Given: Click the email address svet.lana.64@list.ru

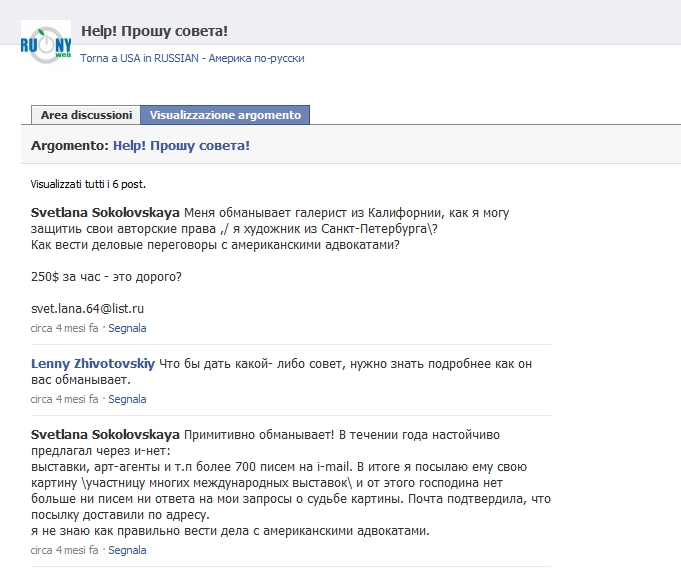Looking at the screenshot, I should [x=88, y=308].
